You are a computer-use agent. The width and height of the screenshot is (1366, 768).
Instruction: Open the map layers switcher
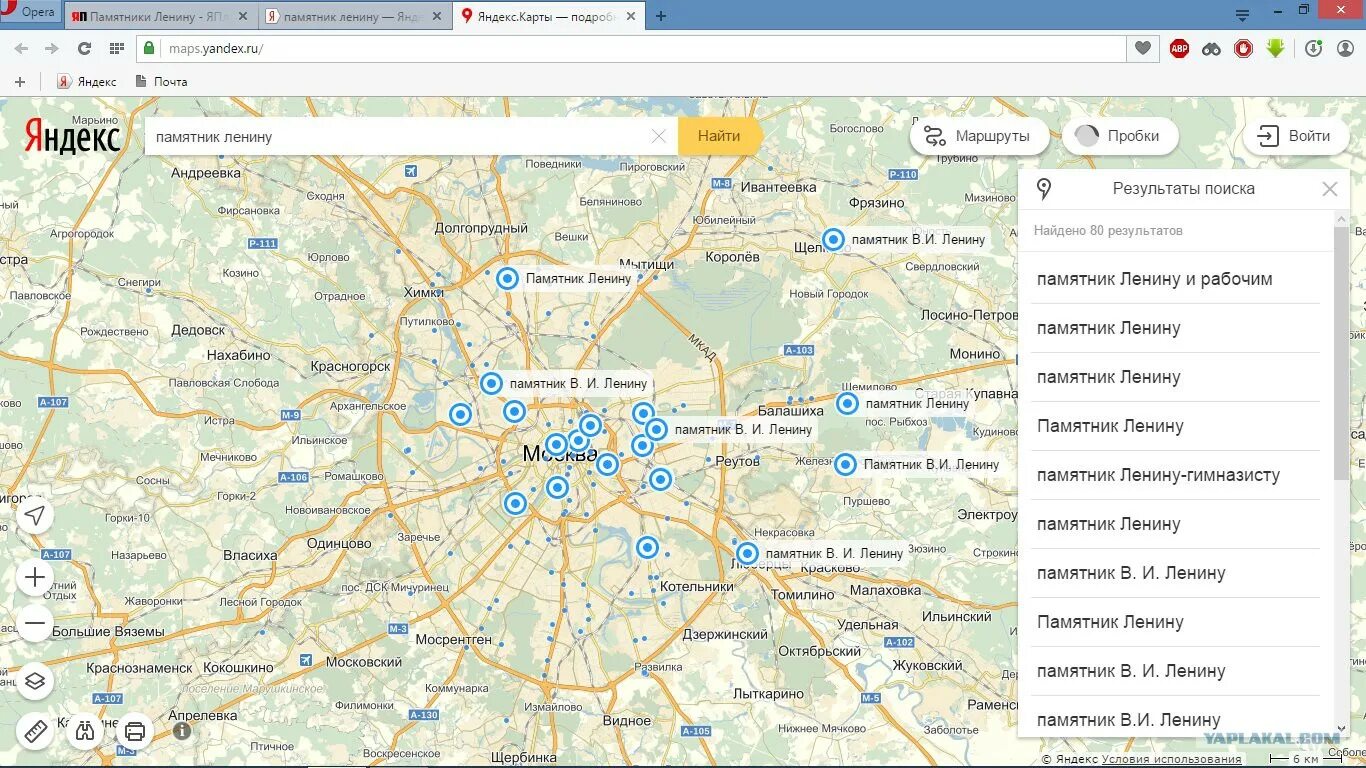(35, 682)
